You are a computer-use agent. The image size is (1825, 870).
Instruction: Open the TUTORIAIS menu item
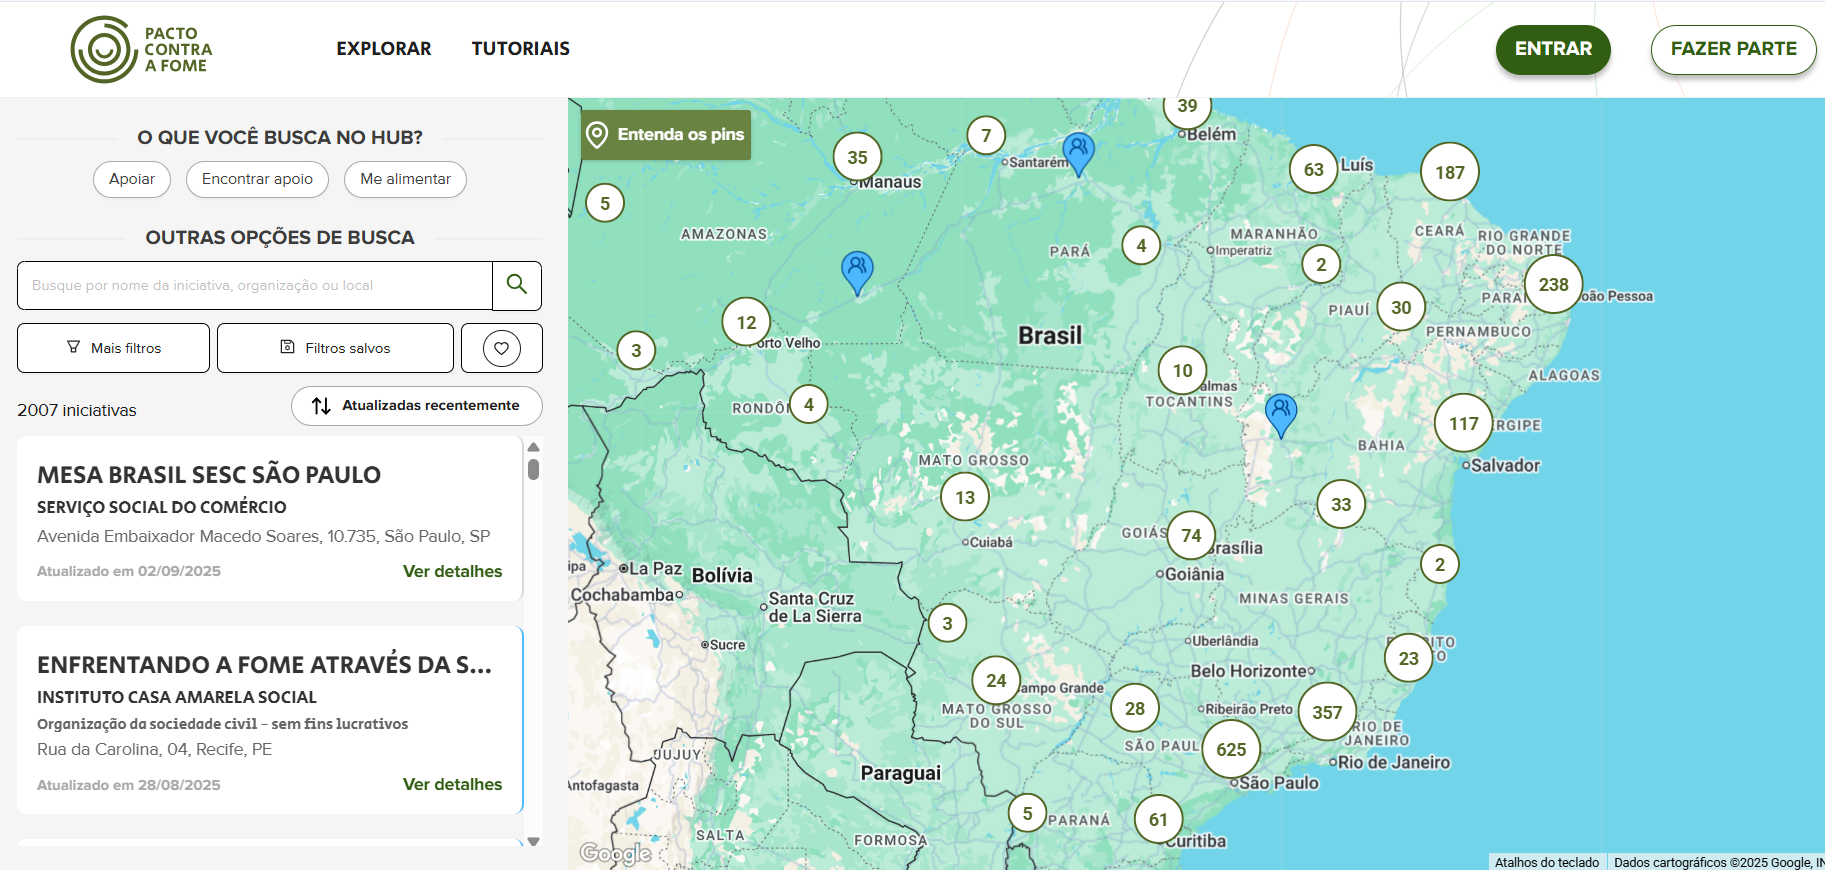pos(520,49)
